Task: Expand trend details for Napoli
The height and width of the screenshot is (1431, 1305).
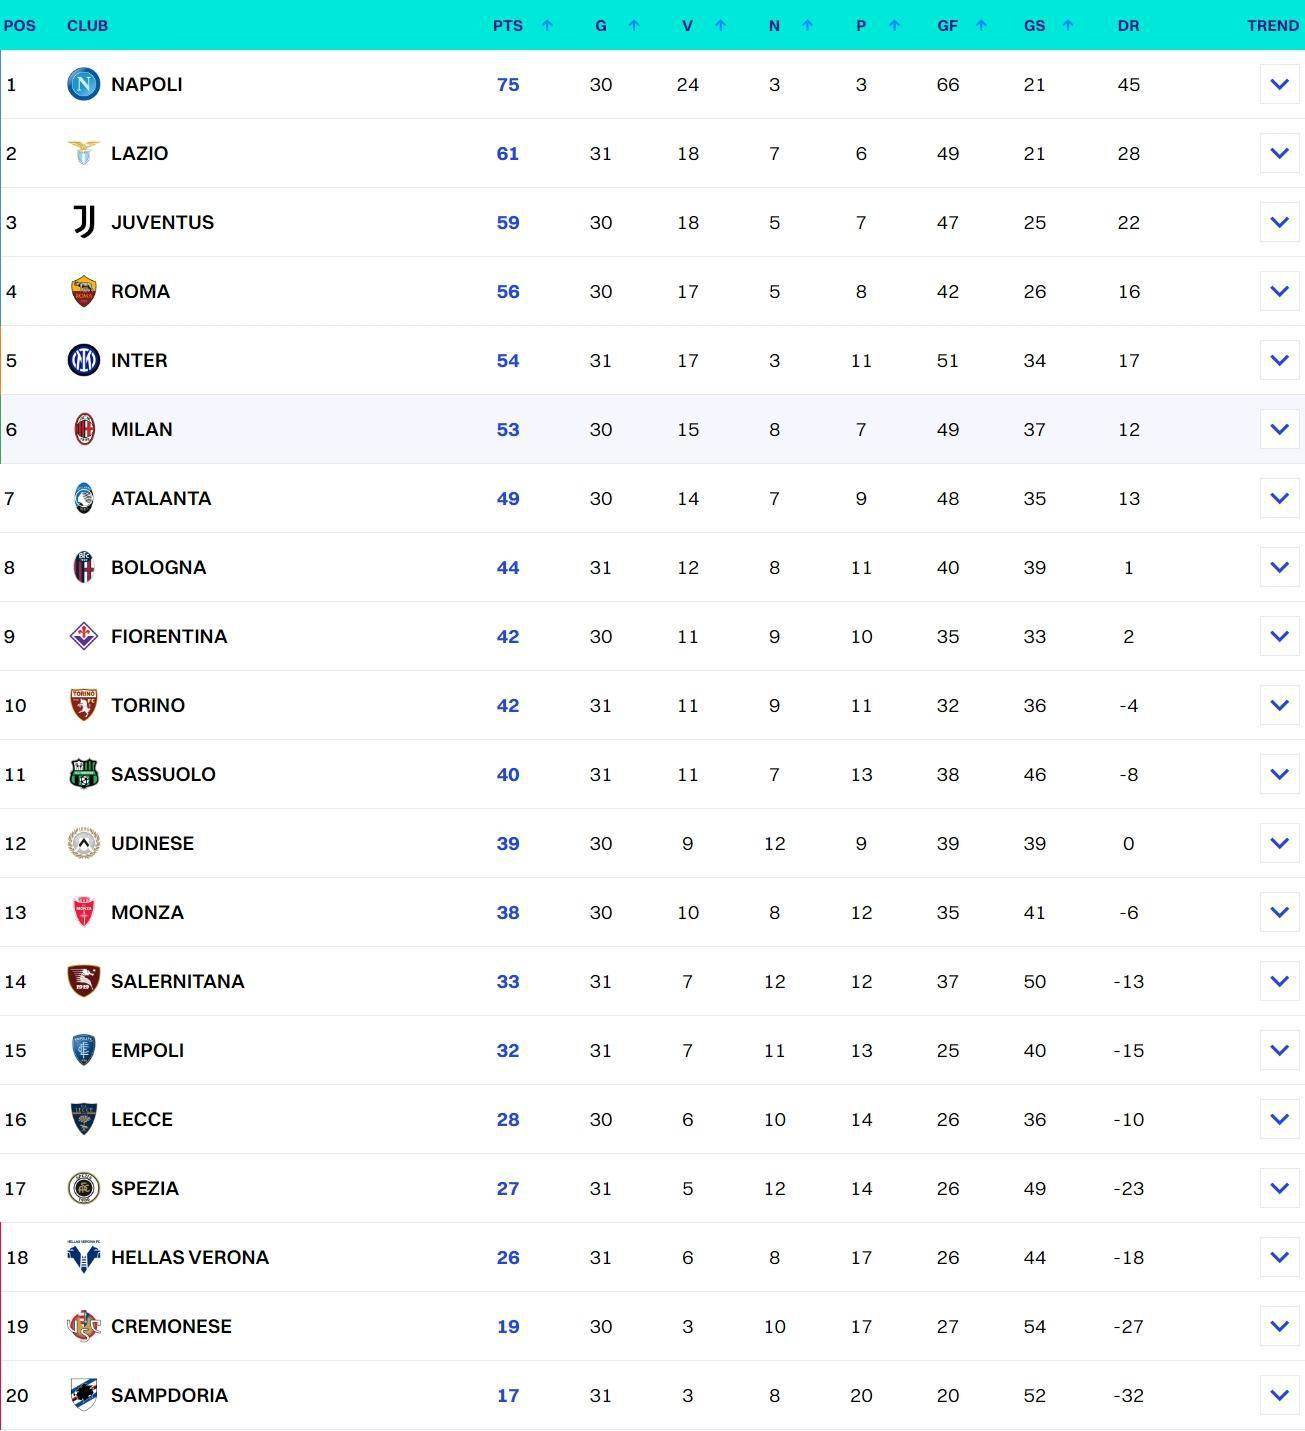Action: (x=1279, y=84)
